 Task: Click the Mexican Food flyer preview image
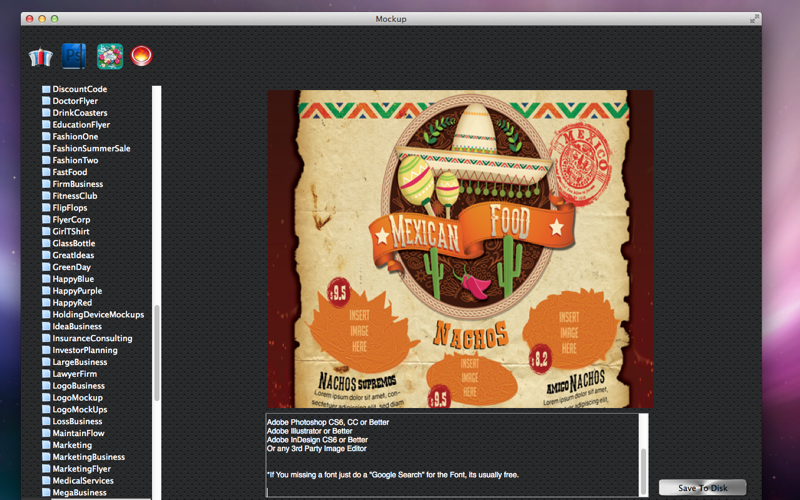(461, 249)
